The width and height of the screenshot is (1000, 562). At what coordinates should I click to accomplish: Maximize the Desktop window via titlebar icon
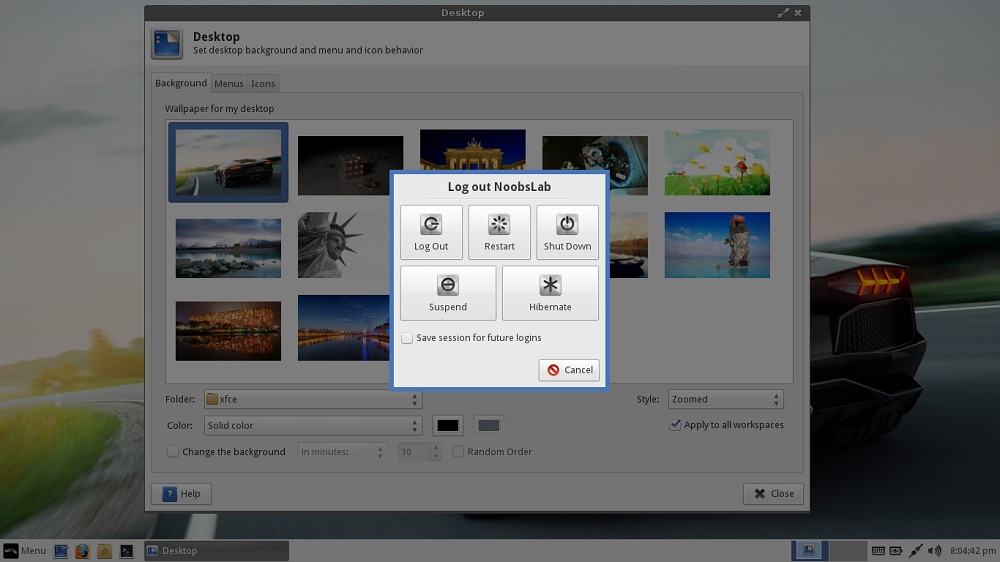783,13
